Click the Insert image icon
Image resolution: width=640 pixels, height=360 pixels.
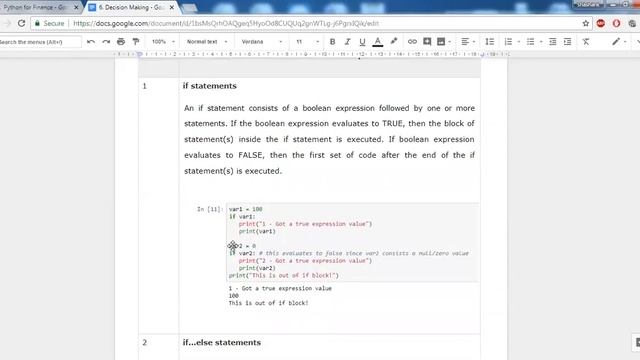pos(441,42)
